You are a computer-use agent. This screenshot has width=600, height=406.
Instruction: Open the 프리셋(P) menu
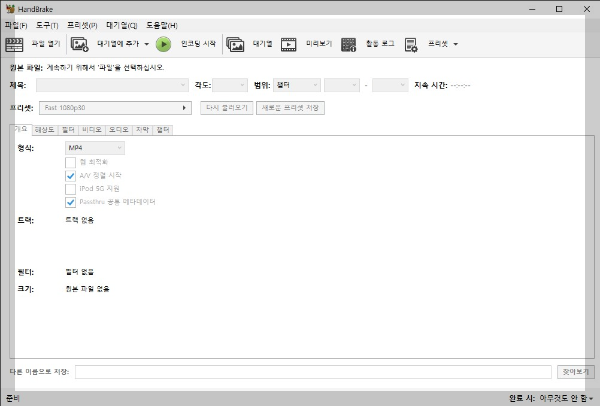click(82, 26)
